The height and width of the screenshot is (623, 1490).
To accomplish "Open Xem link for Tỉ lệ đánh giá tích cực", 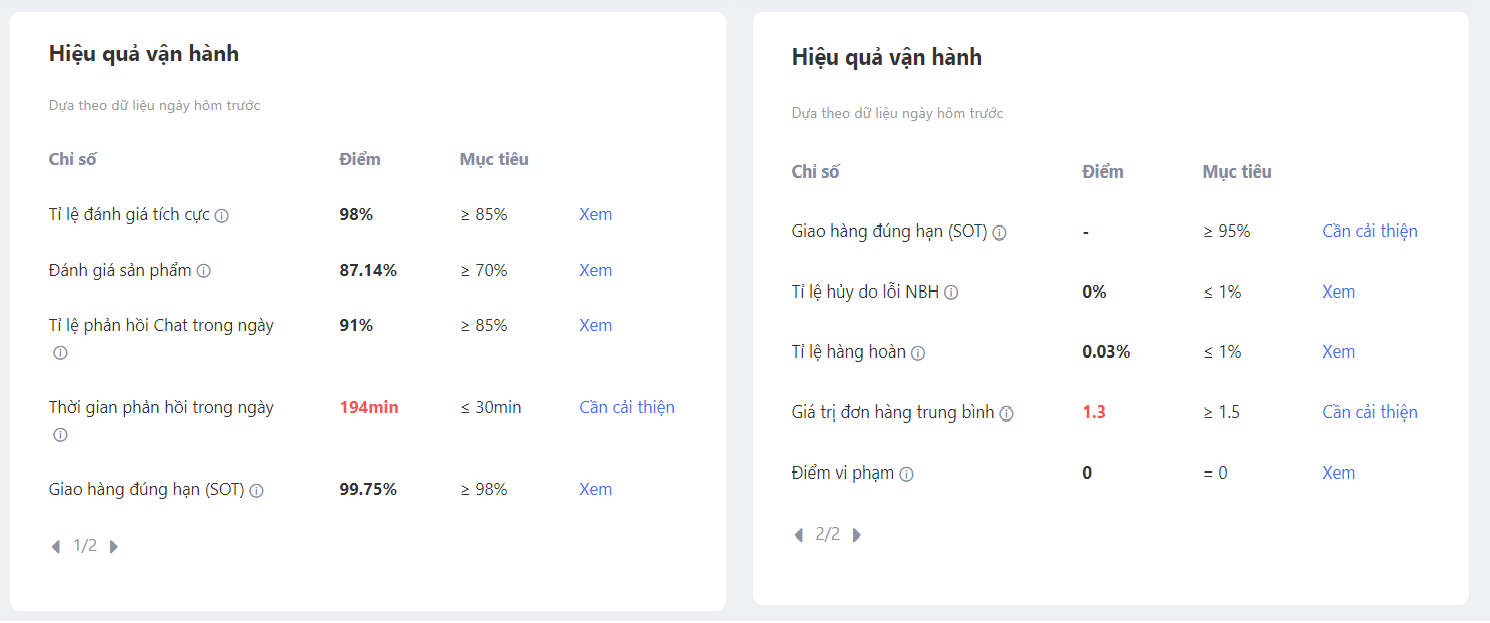I will 595,214.
